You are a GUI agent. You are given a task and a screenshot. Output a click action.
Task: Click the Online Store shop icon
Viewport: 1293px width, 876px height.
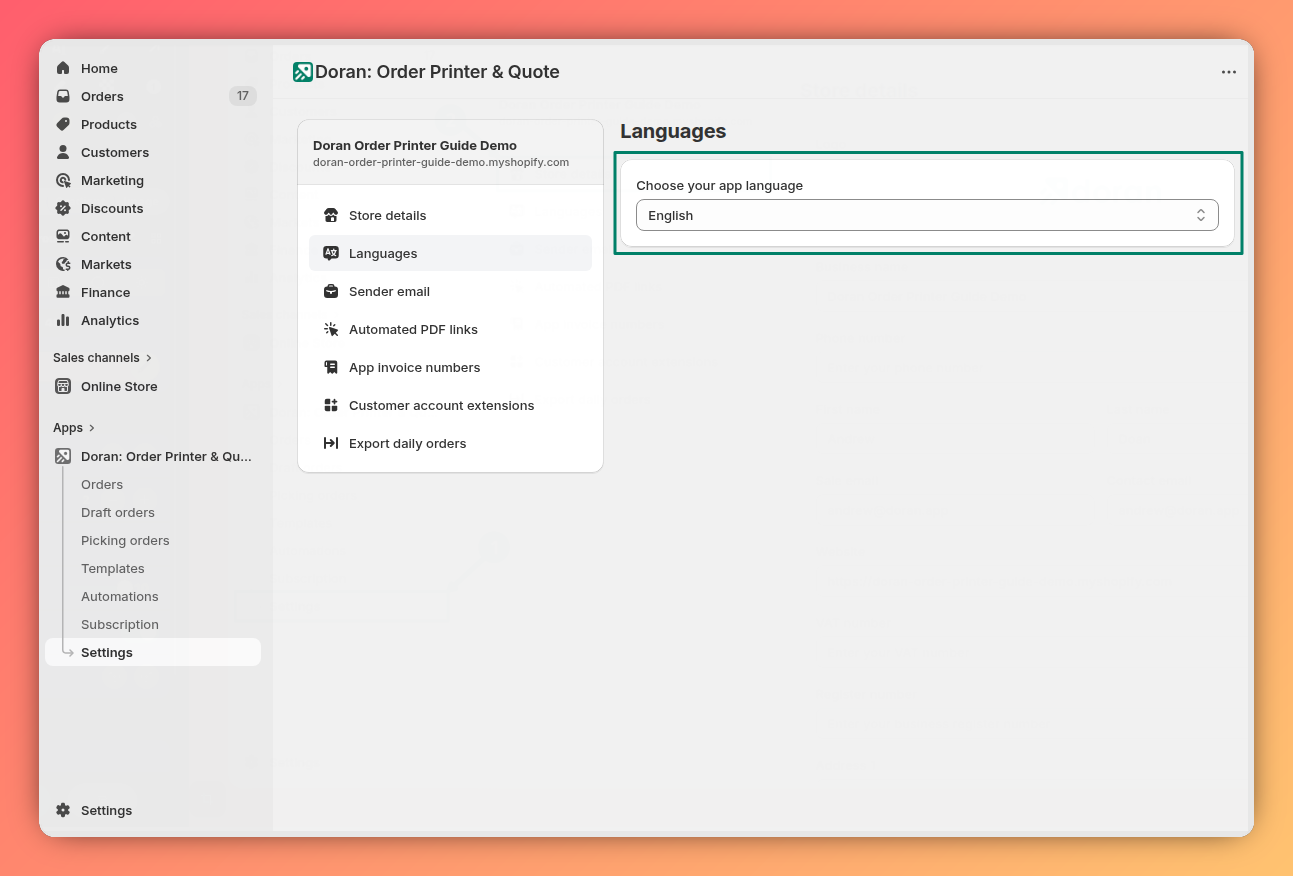63,386
